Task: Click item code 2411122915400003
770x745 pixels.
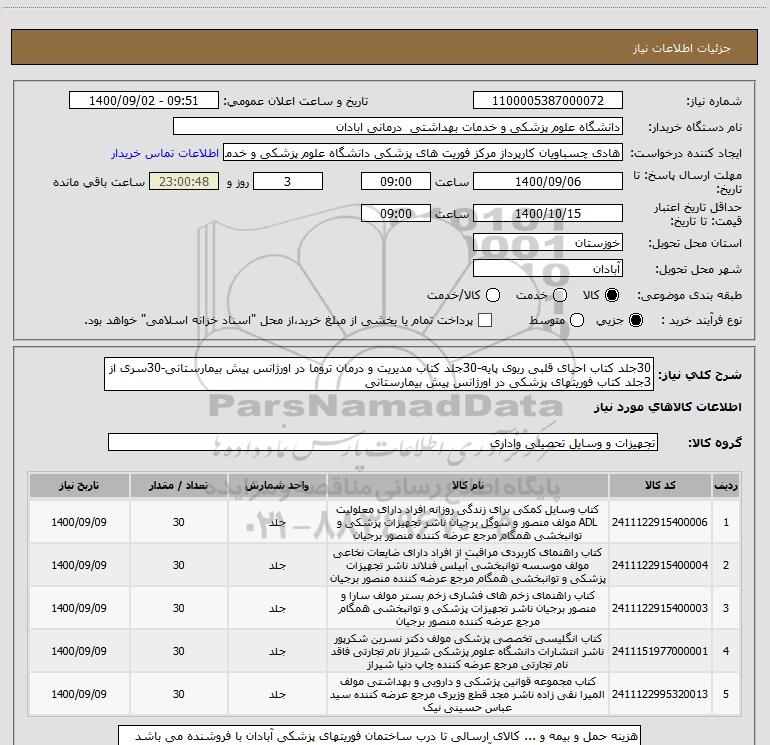Action: (660, 608)
